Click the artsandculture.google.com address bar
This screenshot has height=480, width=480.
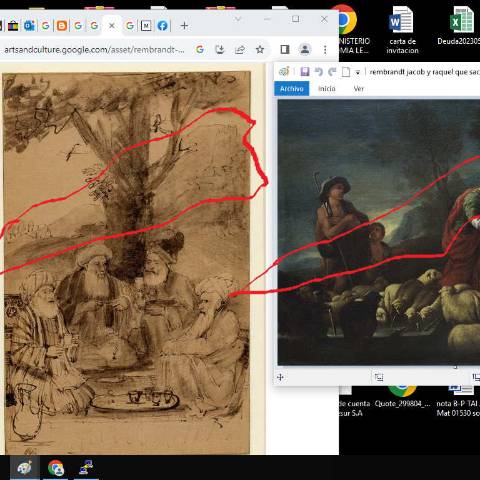click(x=94, y=50)
